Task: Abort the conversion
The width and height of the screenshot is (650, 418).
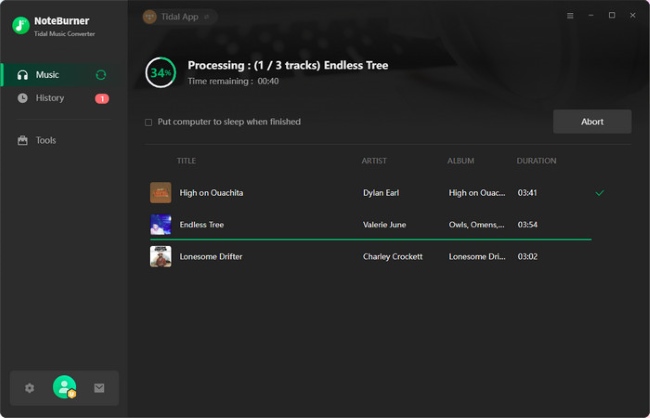Action: pyautogui.click(x=592, y=122)
